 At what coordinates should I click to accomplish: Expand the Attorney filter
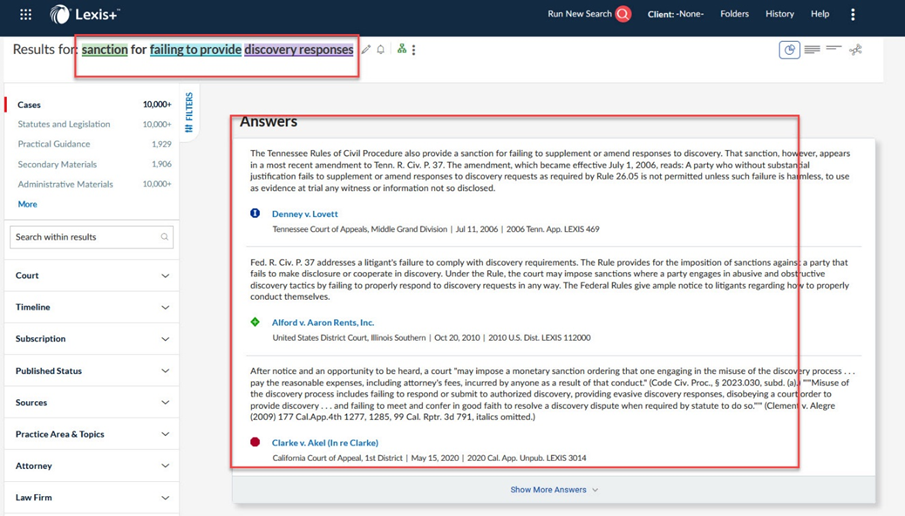coord(92,466)
